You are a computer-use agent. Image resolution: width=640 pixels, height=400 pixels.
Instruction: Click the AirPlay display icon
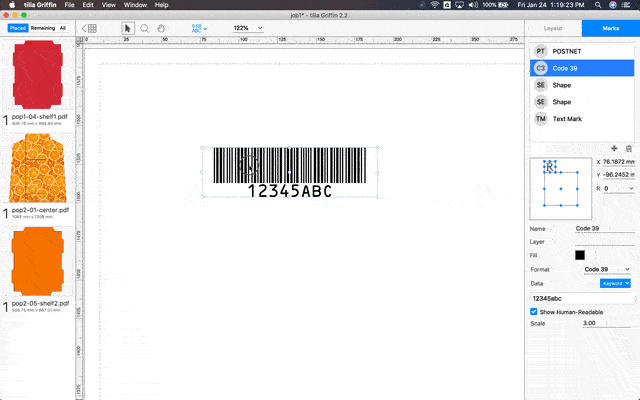(460, 5)
